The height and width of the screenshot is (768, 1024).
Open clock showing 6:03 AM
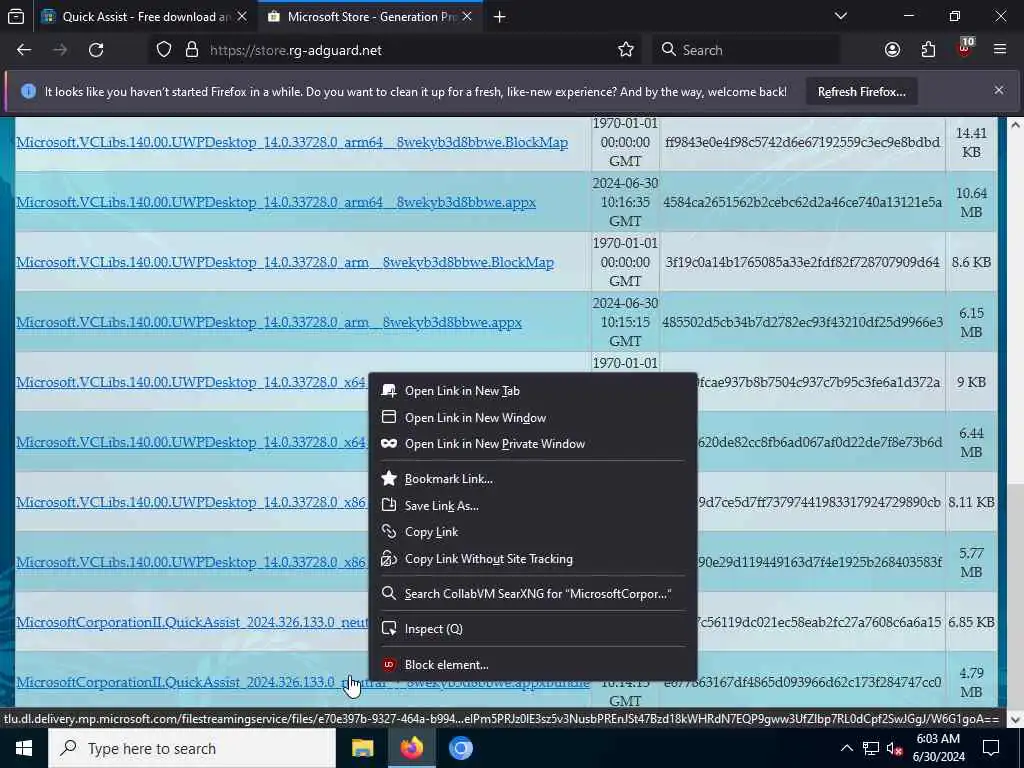click(940, 748)
